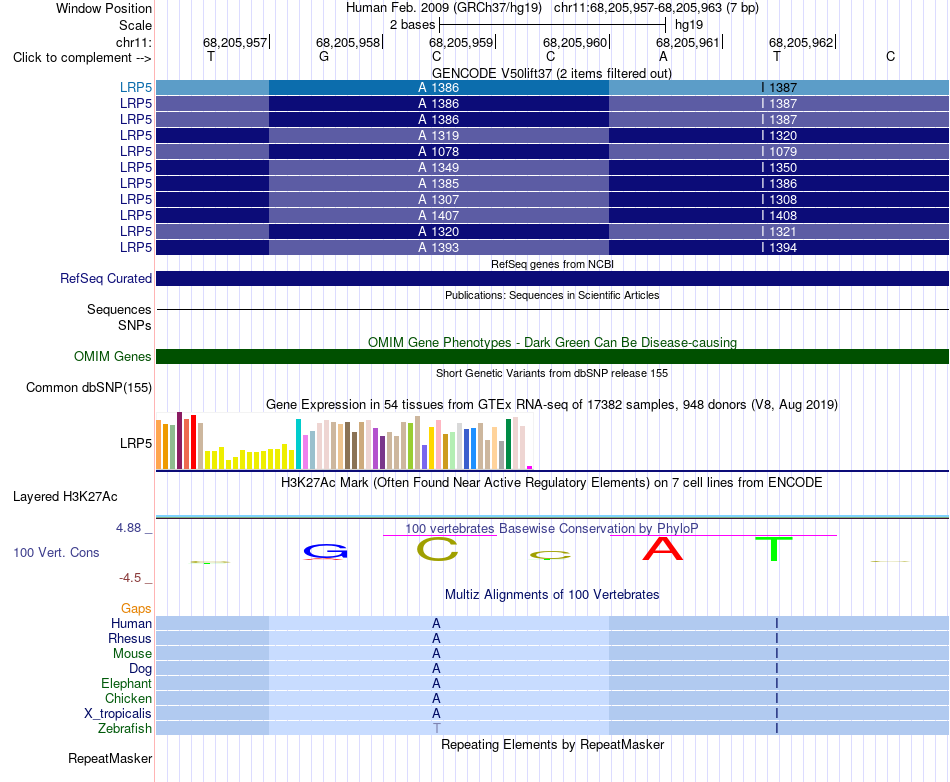Click the 'Click to complement -->' label
This screenshot has height=782, width=950.
point(82,58)
